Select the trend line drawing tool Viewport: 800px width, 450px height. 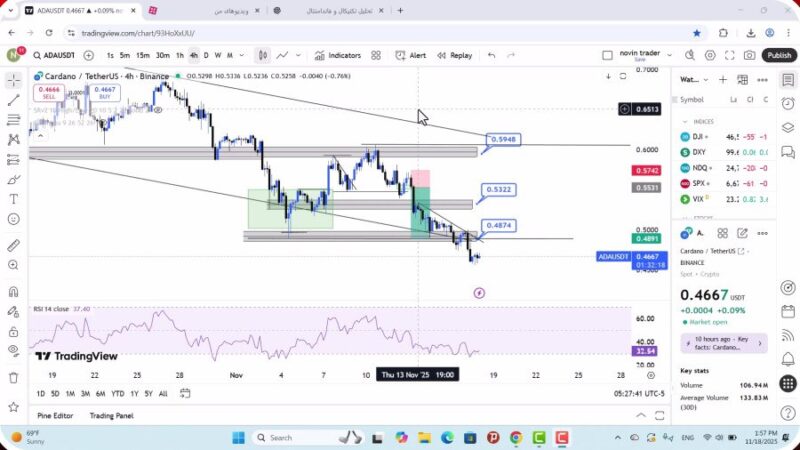click(13, 100)
